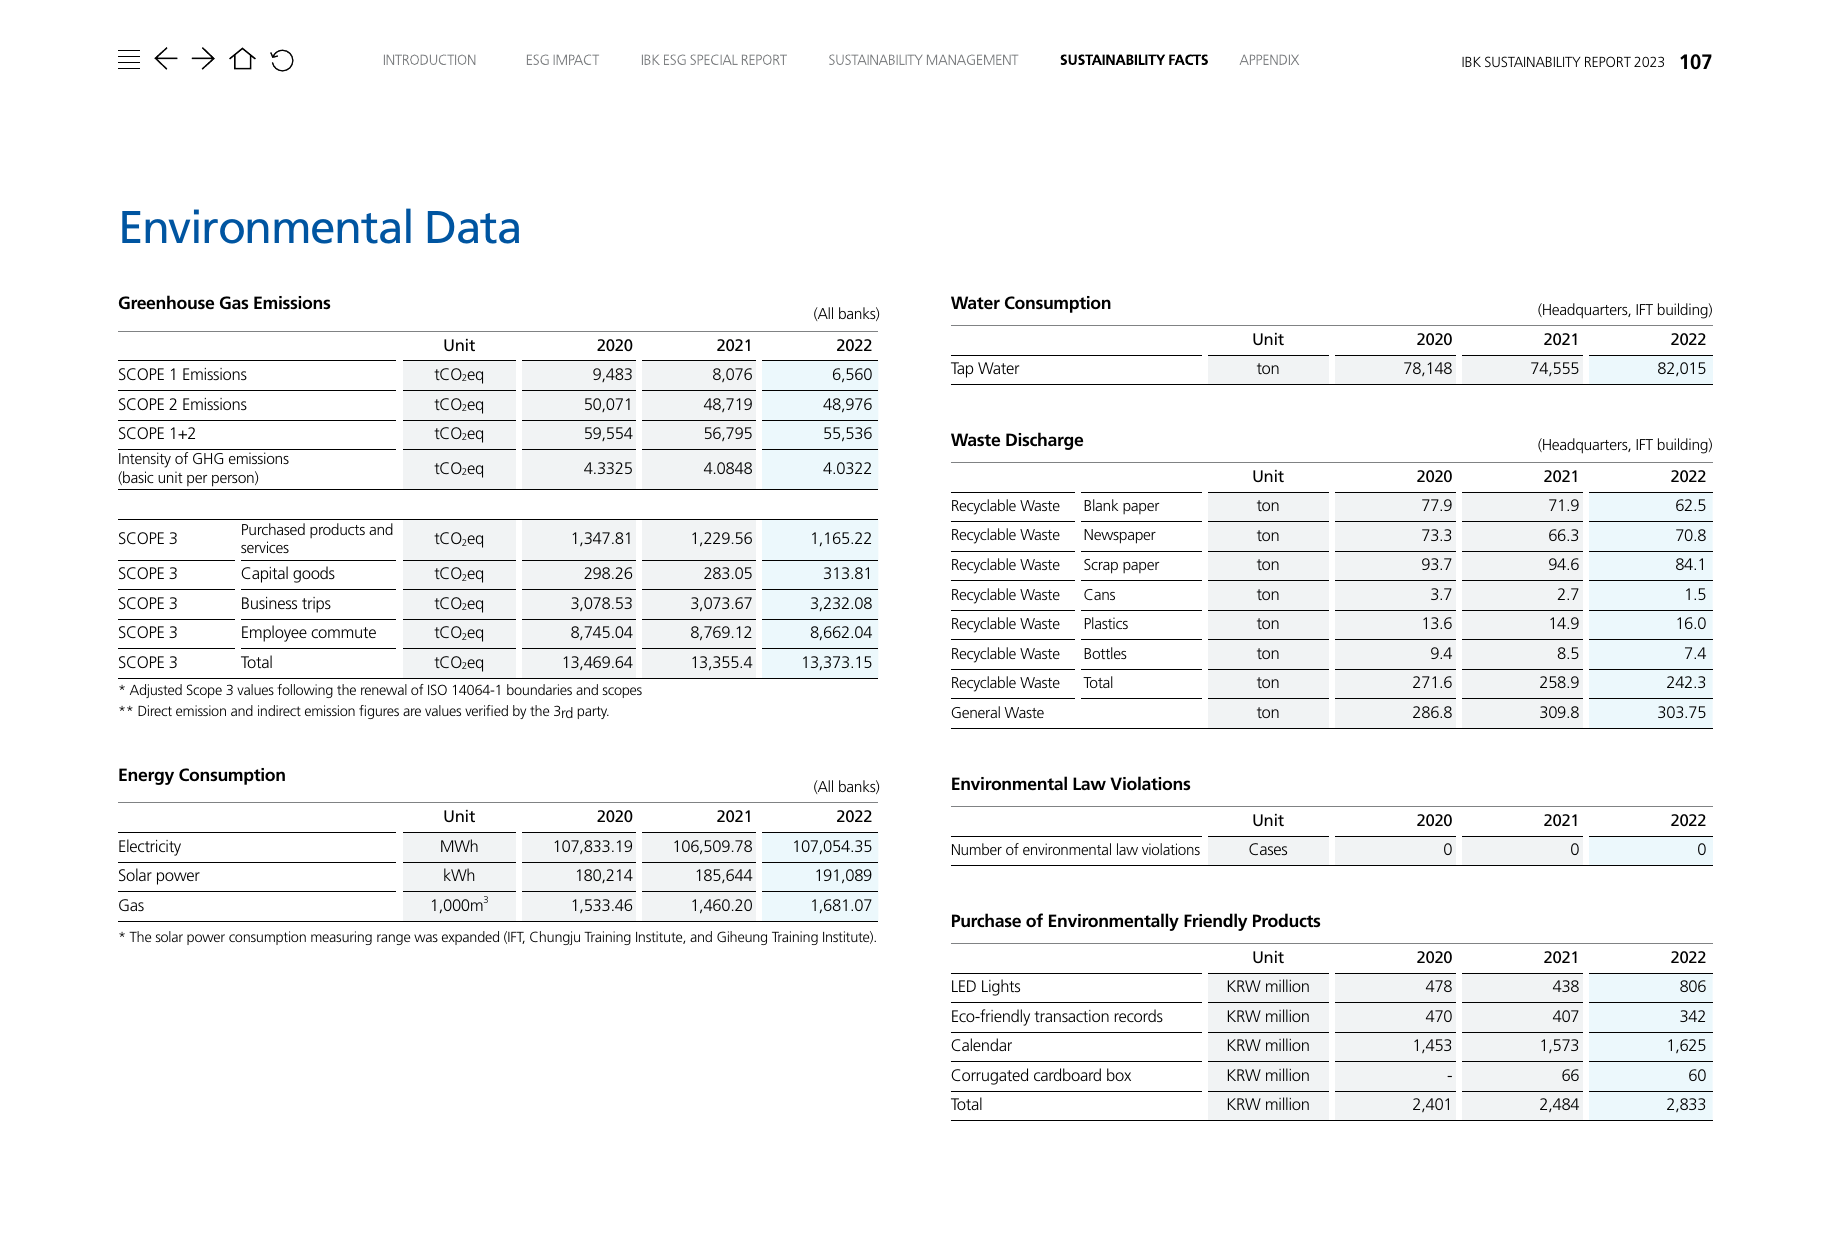Click the SCOPE 1+2 2022 value 55,536
The height and width of the screenshot is (1241, 1831).
tap(847, 434)
